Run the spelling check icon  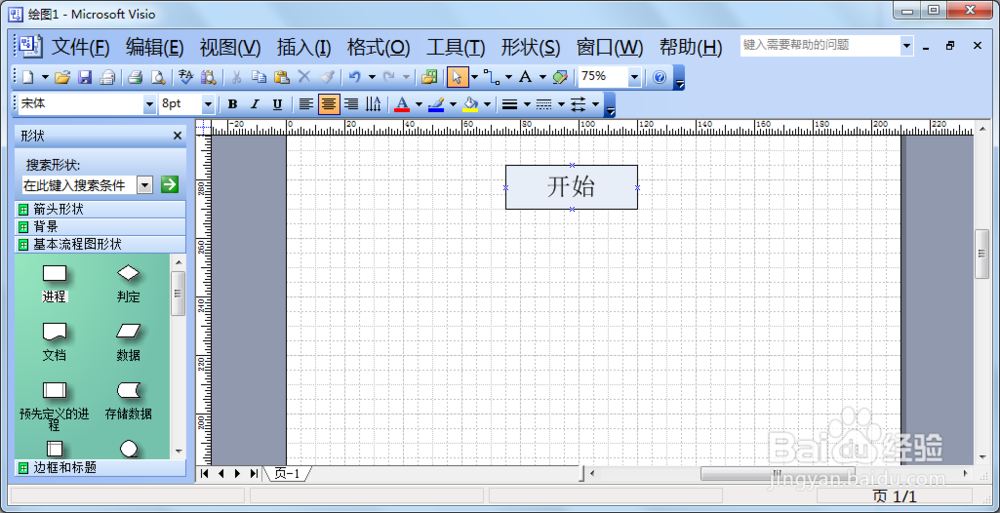[186, 78]
